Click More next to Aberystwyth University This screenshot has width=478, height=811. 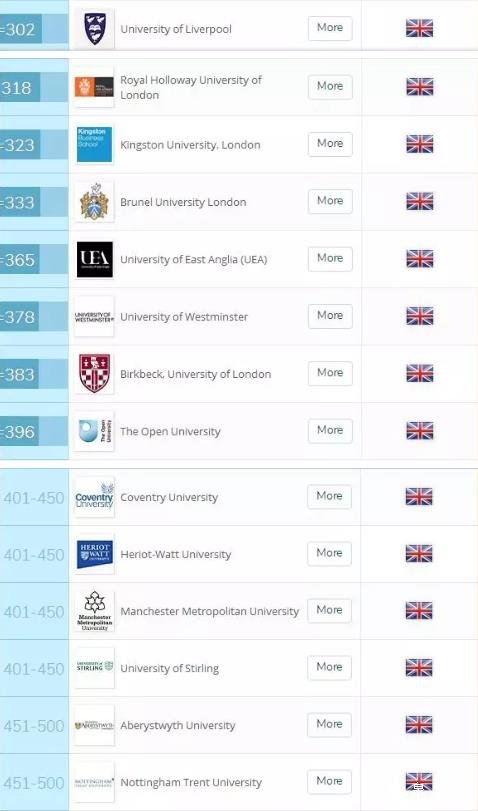click(330, 724)
